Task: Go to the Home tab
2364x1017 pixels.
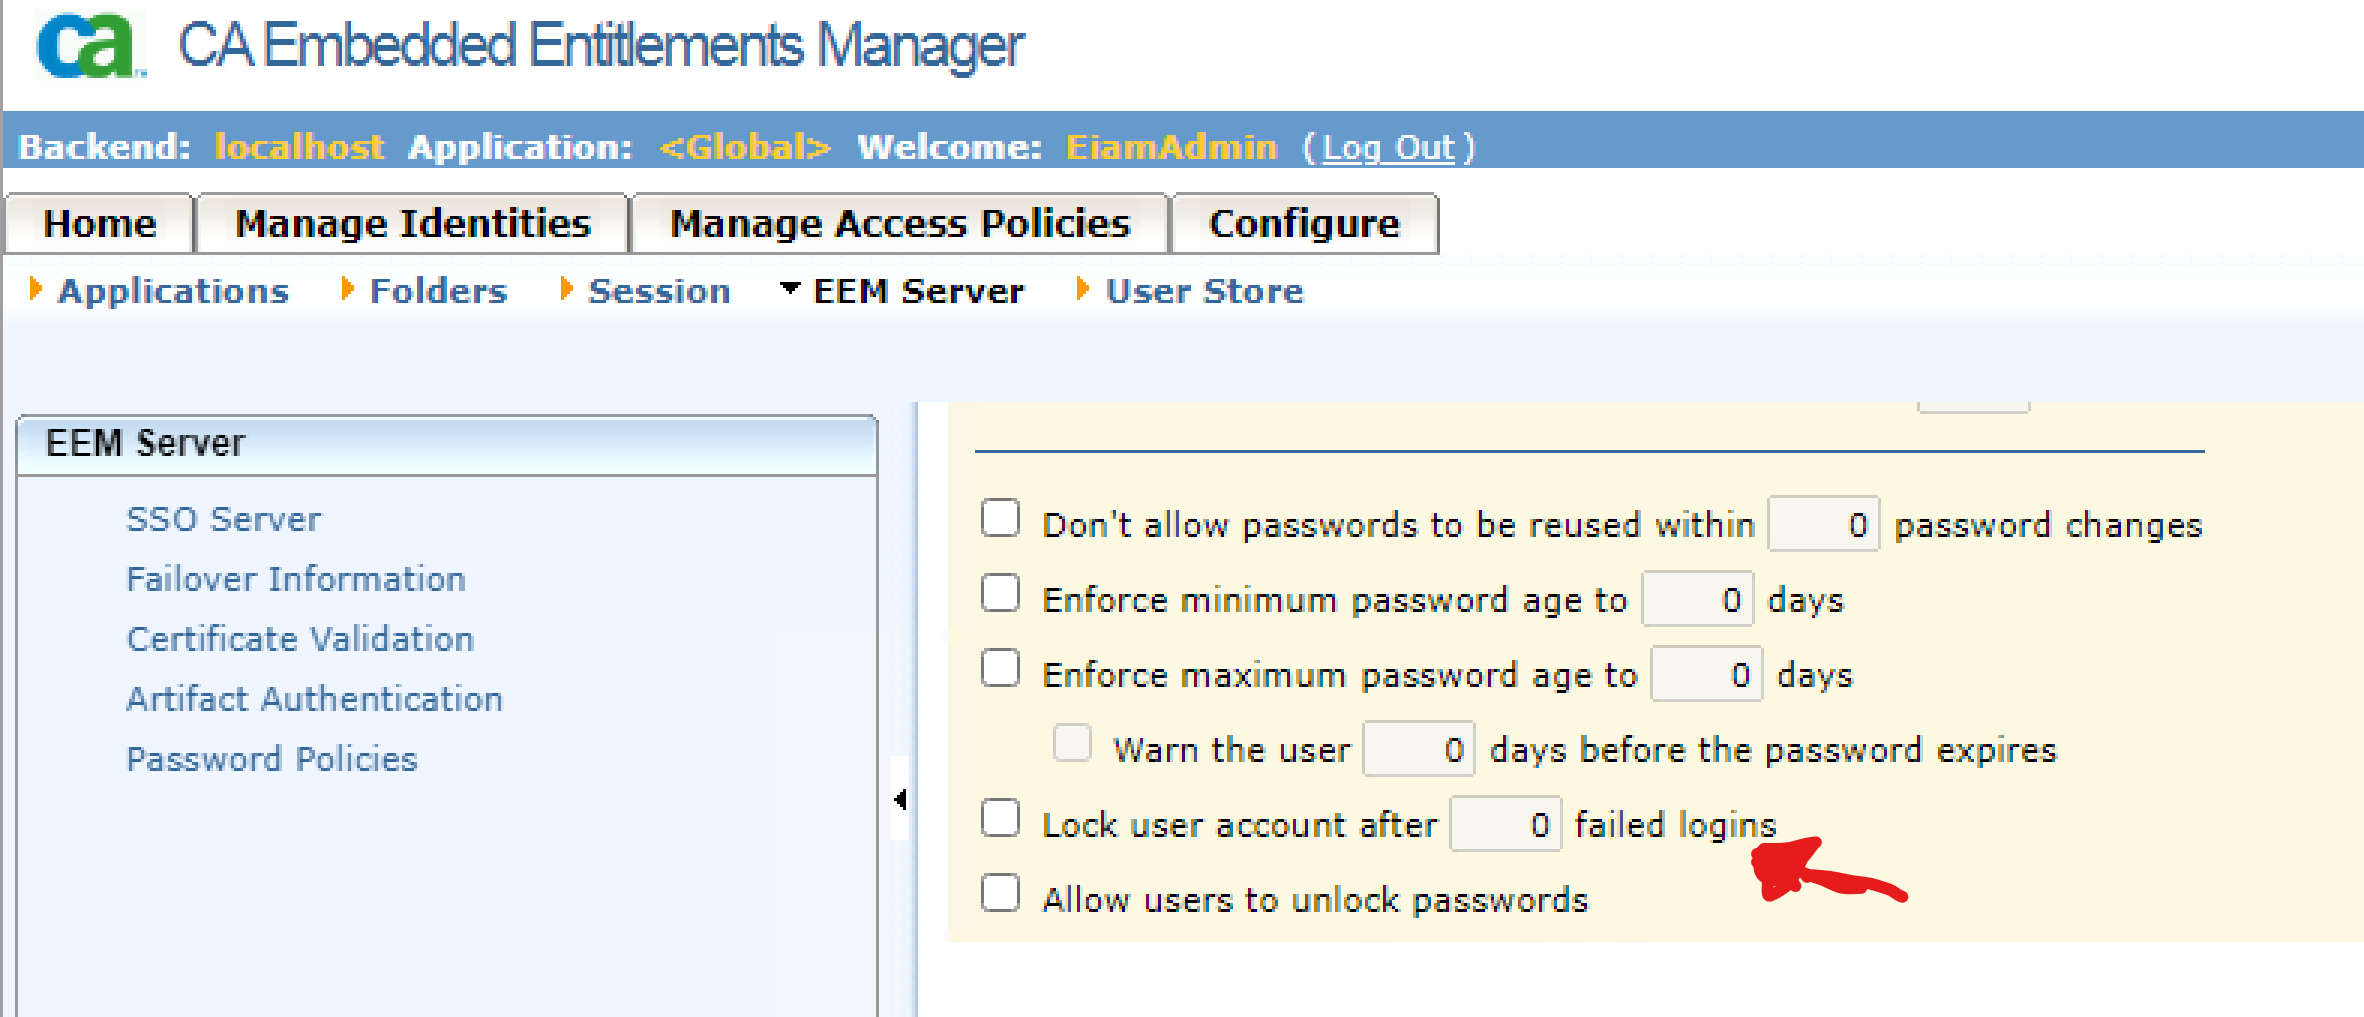Action: click(100, 224)
